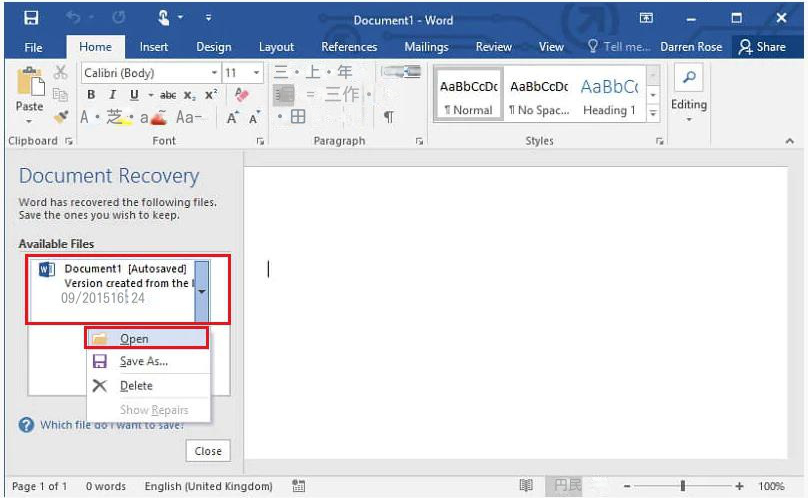Open the Layout ribbon tab
This screenshot has height=498, width=808.
[276, 47]
